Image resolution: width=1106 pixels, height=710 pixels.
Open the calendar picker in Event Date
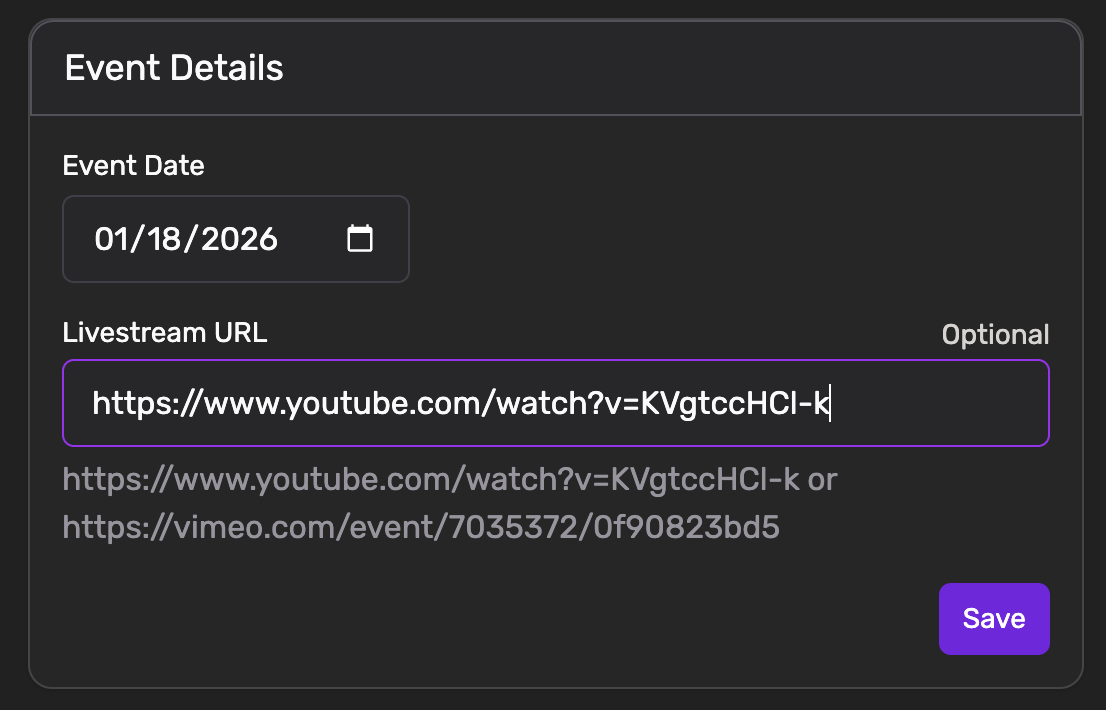click(x=360, y=239)
